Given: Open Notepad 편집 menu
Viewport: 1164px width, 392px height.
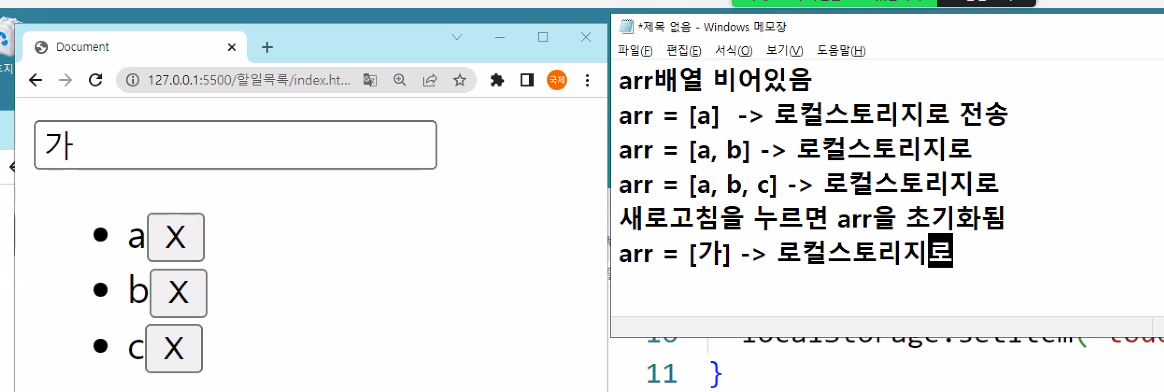Looking at the screenshot, I should pyautogui.click(x=684, y=50).
